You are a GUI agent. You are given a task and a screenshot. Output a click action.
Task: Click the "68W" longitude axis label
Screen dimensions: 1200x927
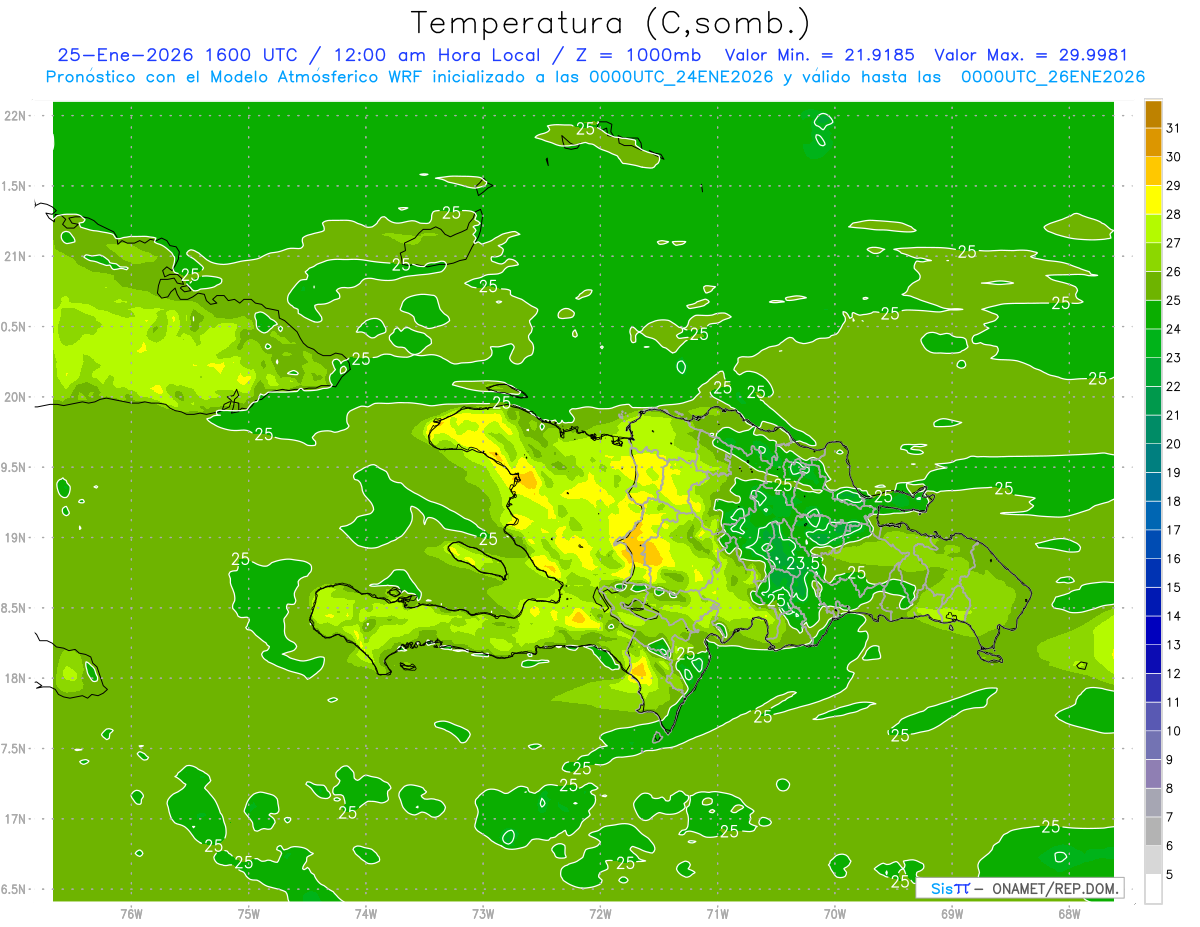tap(1069, 914)
